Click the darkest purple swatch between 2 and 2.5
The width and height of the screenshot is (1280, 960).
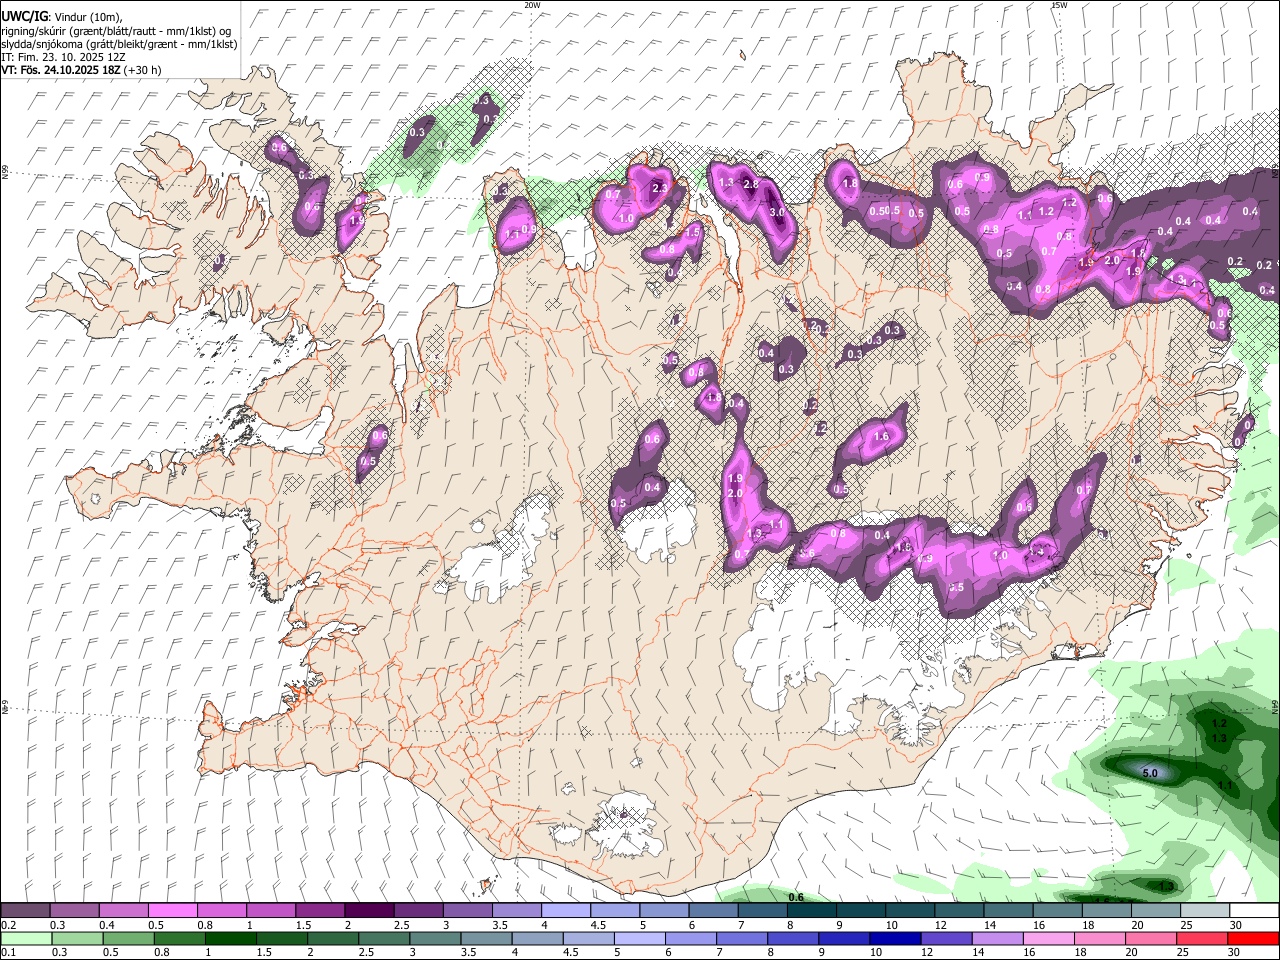click(x=369, y=910)
